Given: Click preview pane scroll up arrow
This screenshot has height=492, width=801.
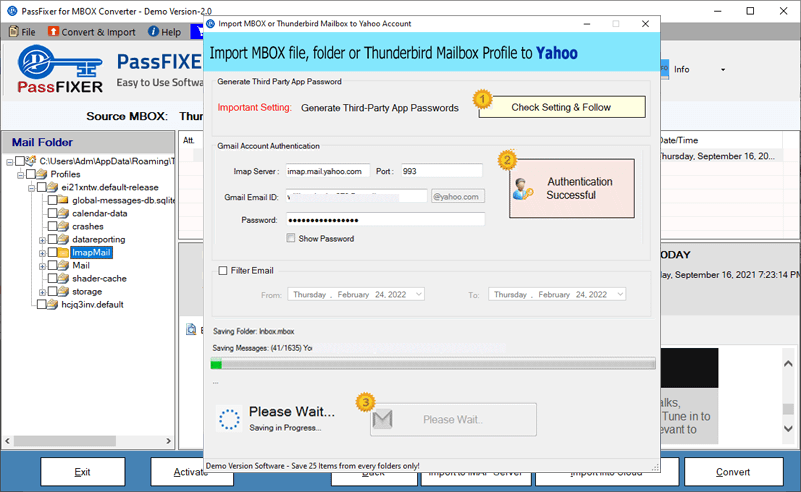Looking at the screenshot, I should click(x=788, y=363).
